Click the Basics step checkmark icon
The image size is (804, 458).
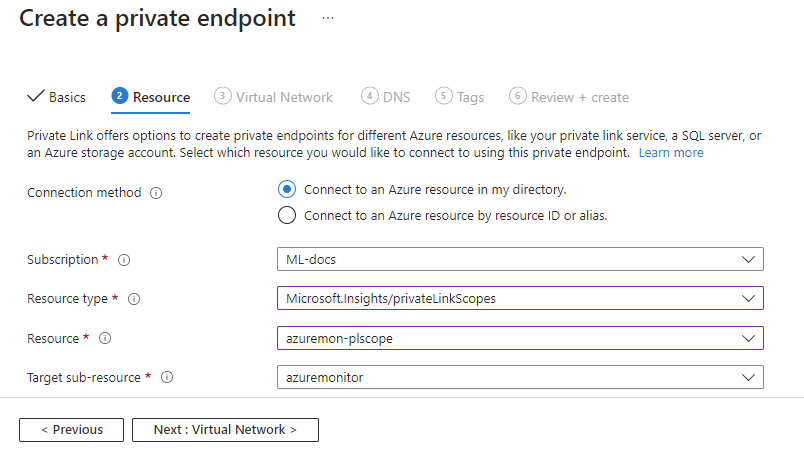tap(36, 97)
